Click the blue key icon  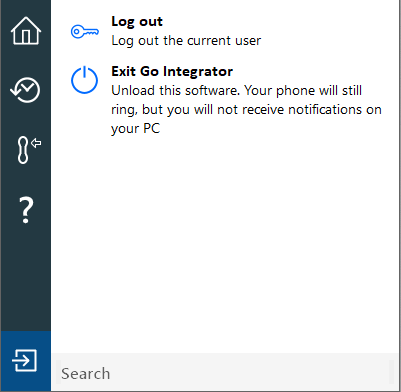(85, 32)
